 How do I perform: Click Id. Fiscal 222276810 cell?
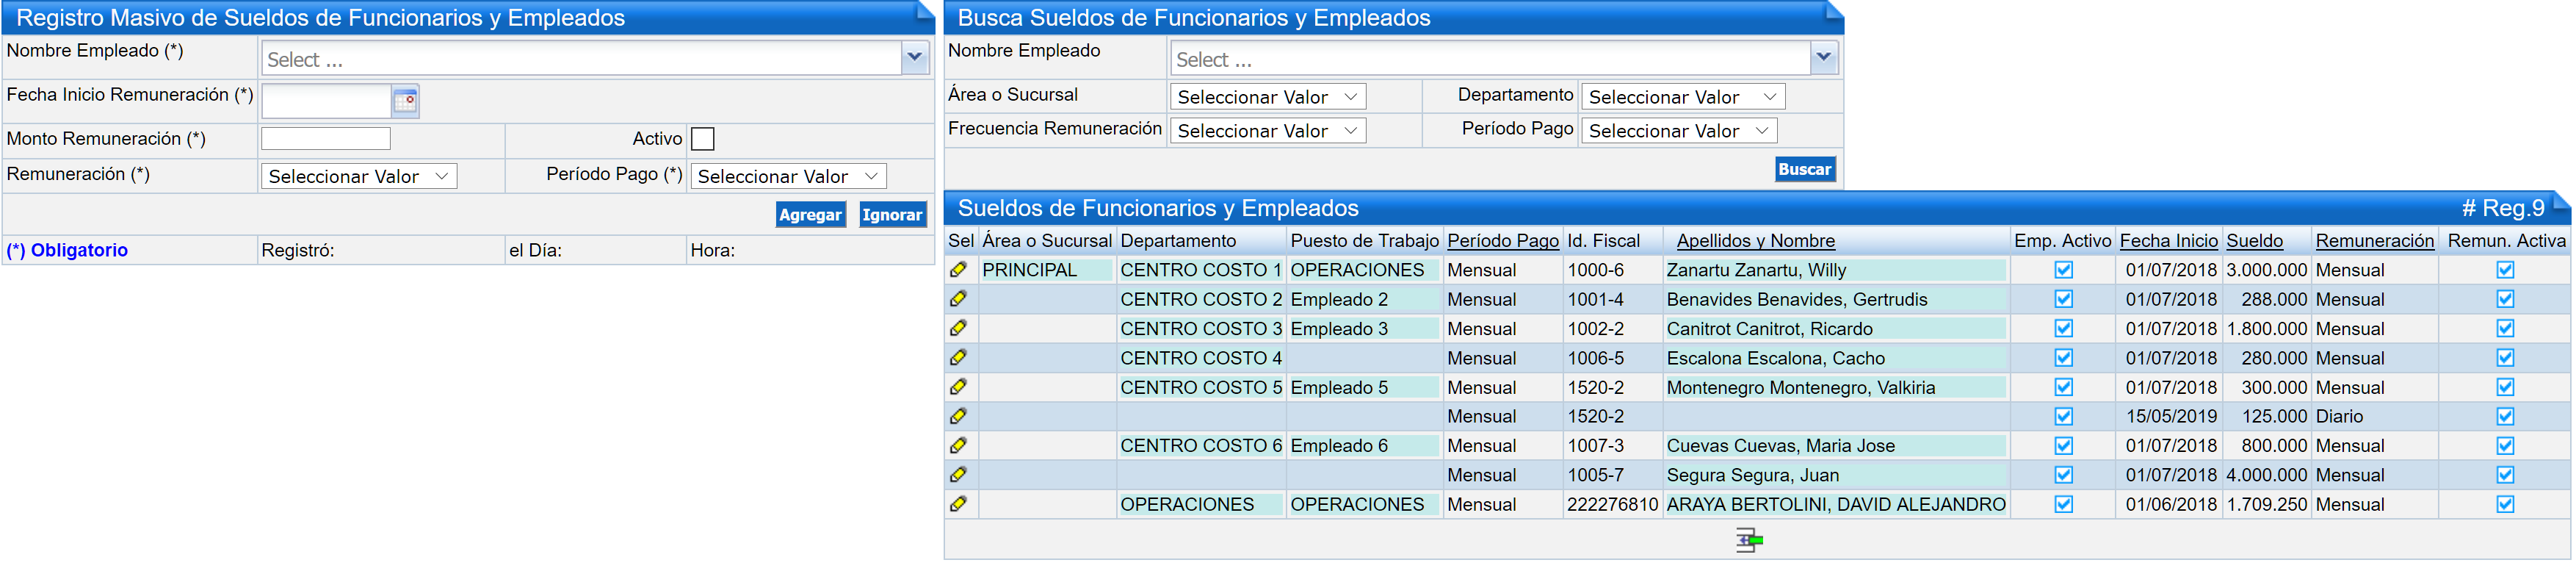point(1612,504)
